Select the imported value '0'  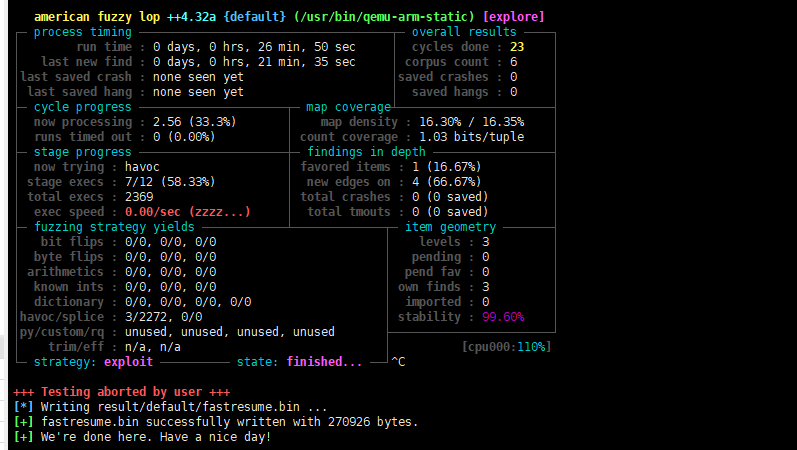[485, 302]
